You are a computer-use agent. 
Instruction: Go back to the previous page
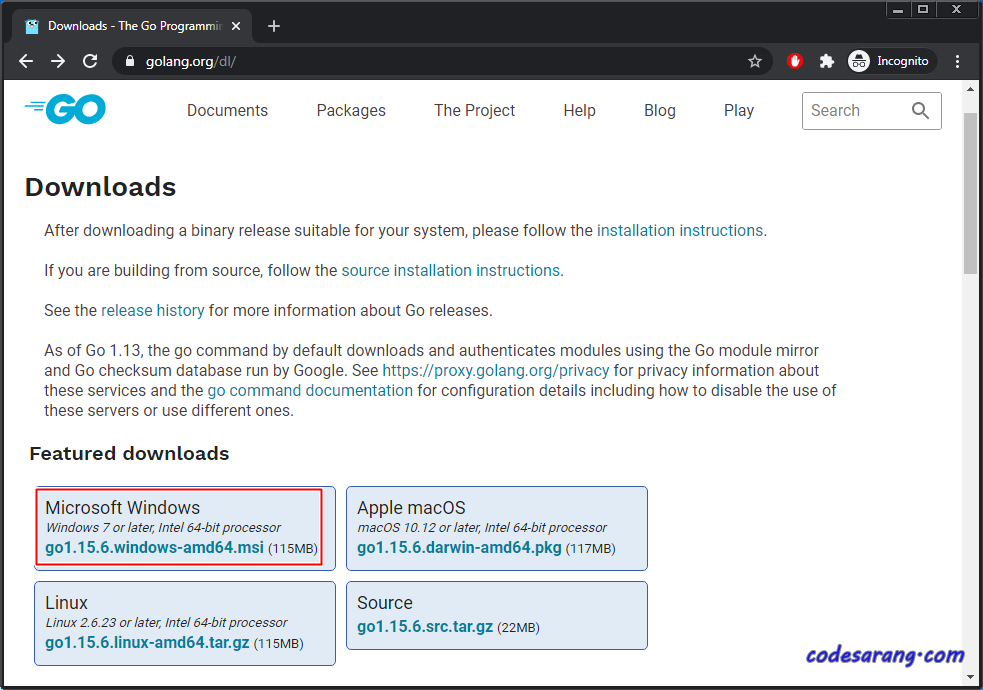(26, 61)
